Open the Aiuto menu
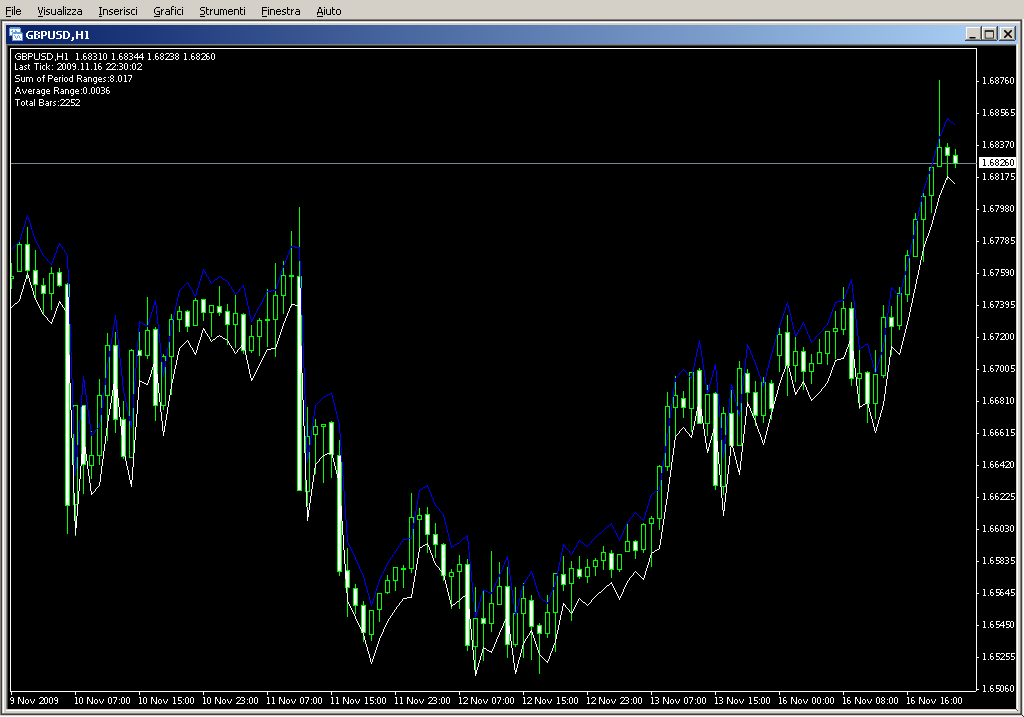The height and width of the screenshot is (717, 1024). 328,11
